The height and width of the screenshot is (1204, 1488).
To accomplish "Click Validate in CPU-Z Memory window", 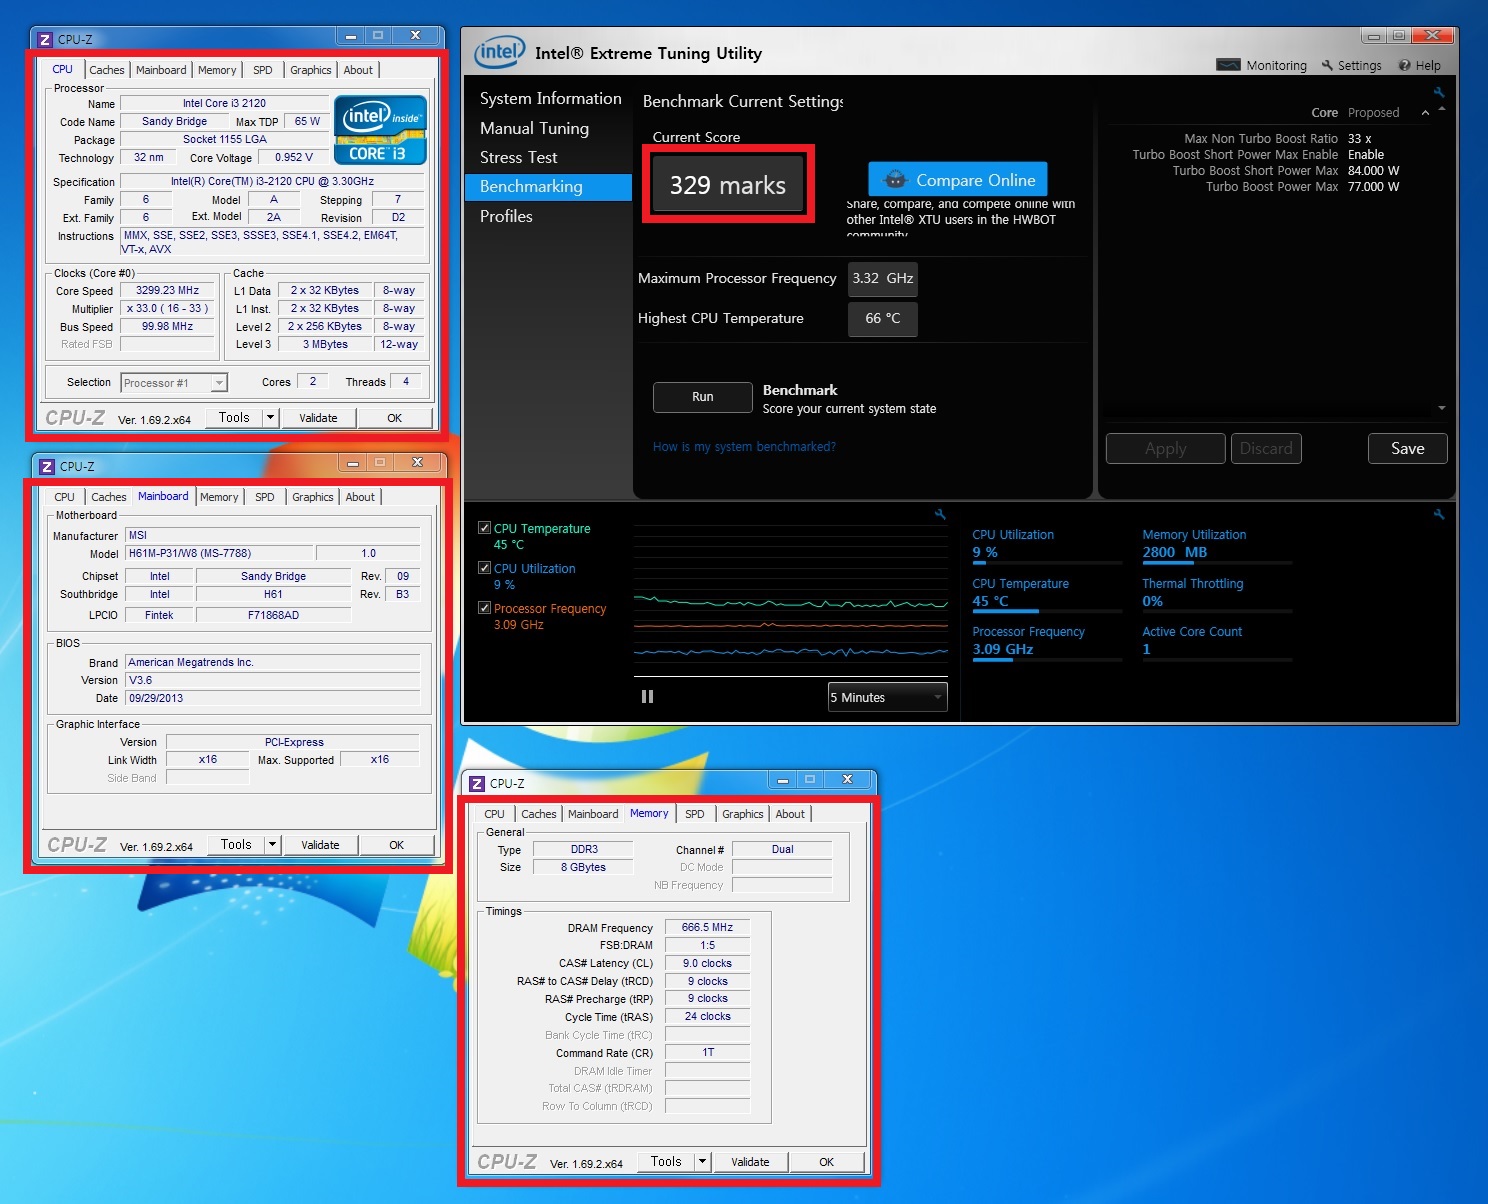I will [750, 1162].
